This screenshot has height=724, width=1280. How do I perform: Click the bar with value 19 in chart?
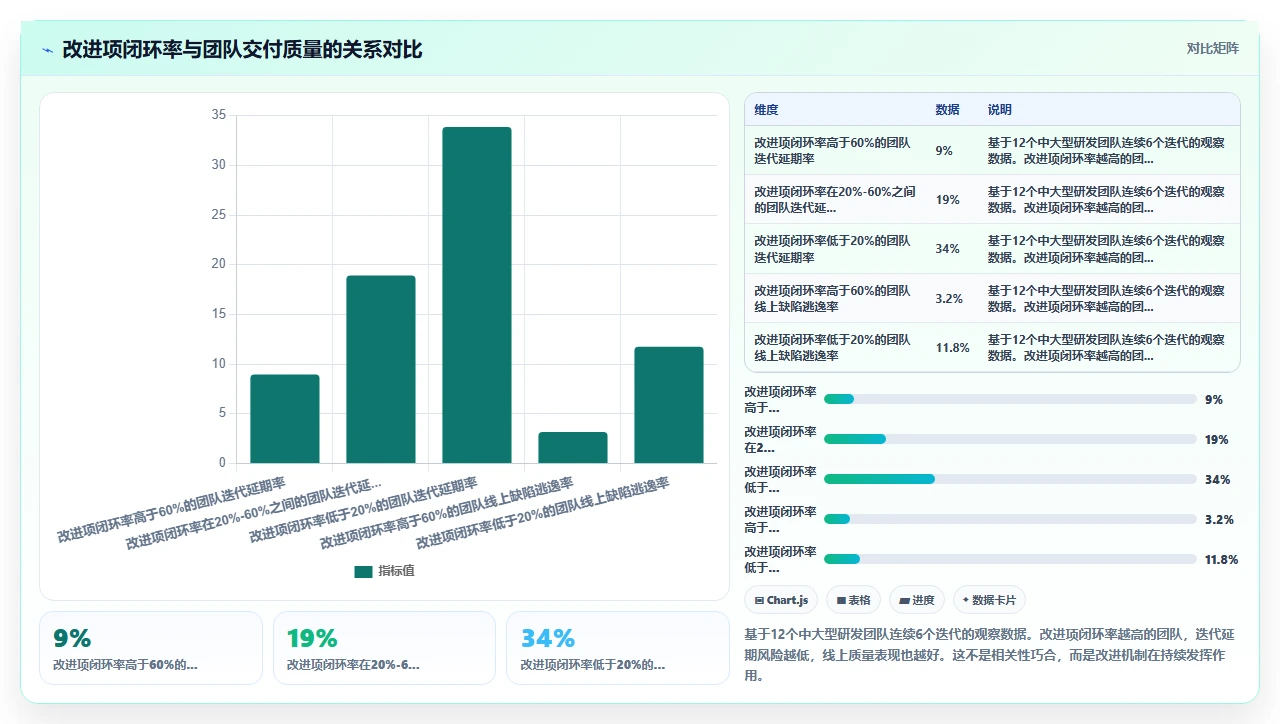(x=381, y=369)
